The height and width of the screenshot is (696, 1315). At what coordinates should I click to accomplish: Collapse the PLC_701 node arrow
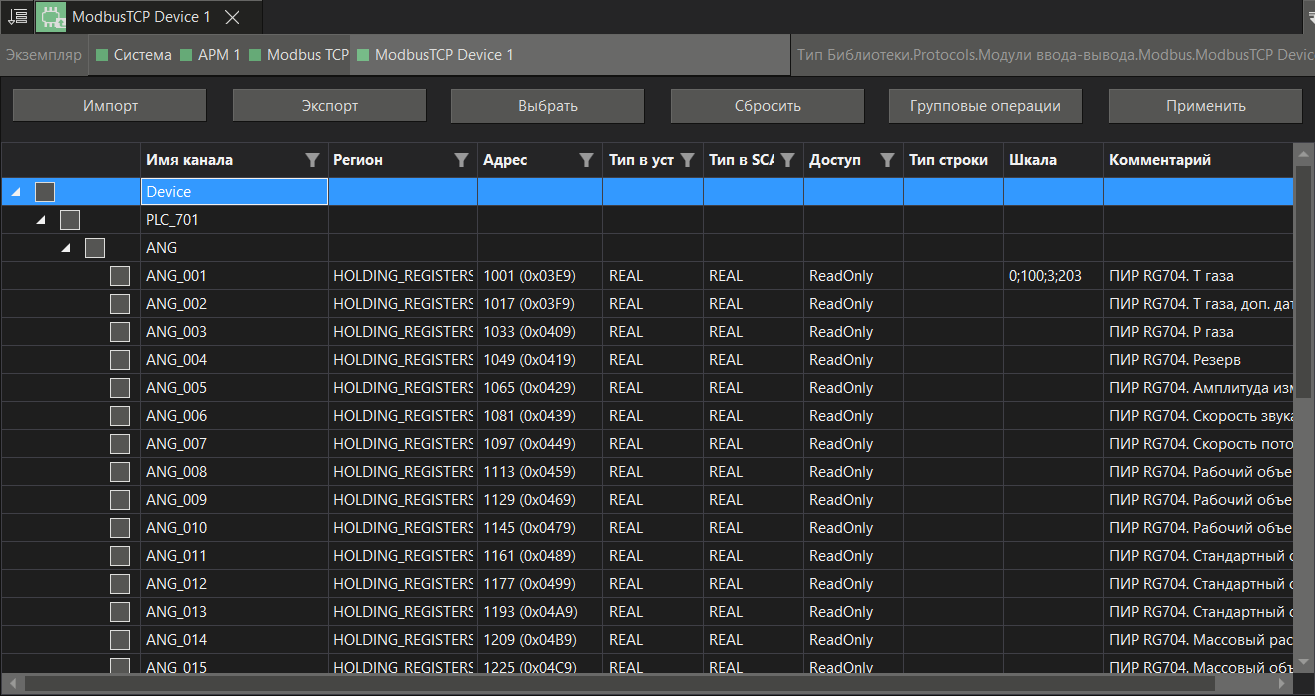[41, 220]
